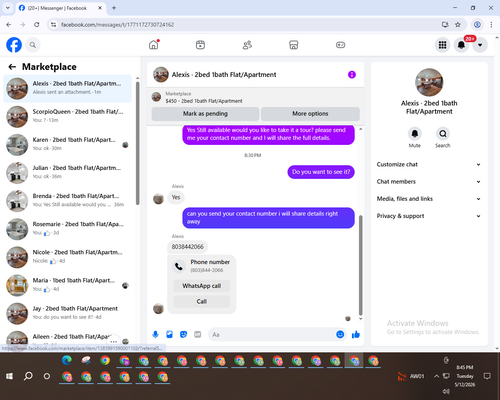Open Julian conversation
This screenshot has width=500, height=400.
(67, 173)
